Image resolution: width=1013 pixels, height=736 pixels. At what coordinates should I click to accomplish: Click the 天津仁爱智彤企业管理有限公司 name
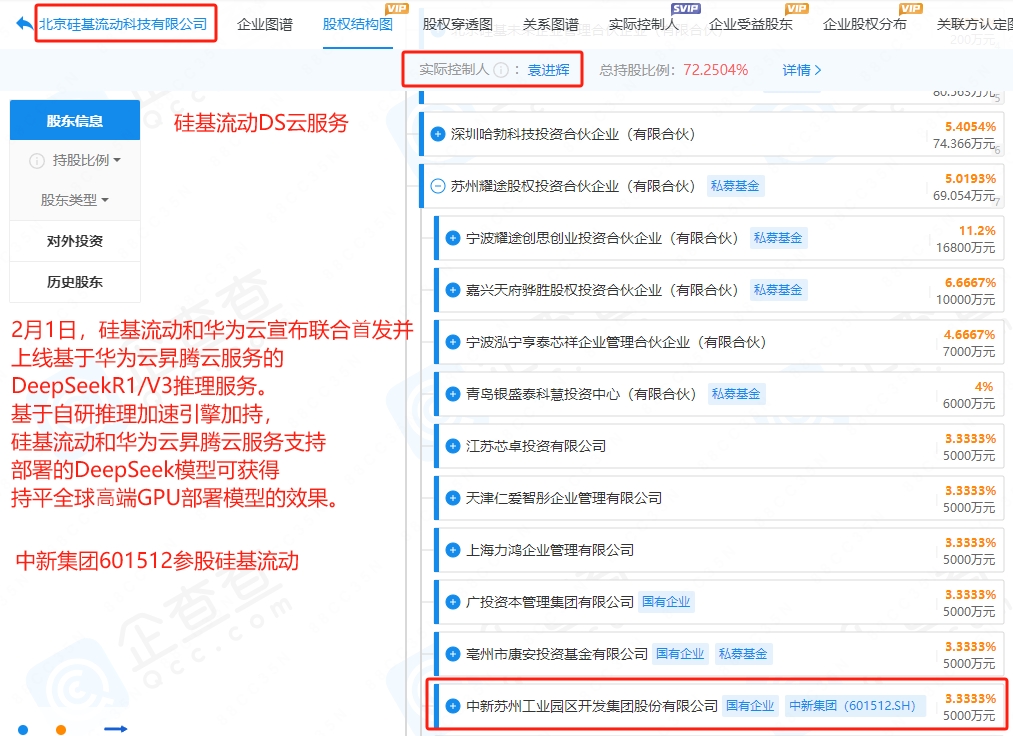[564, 498]
